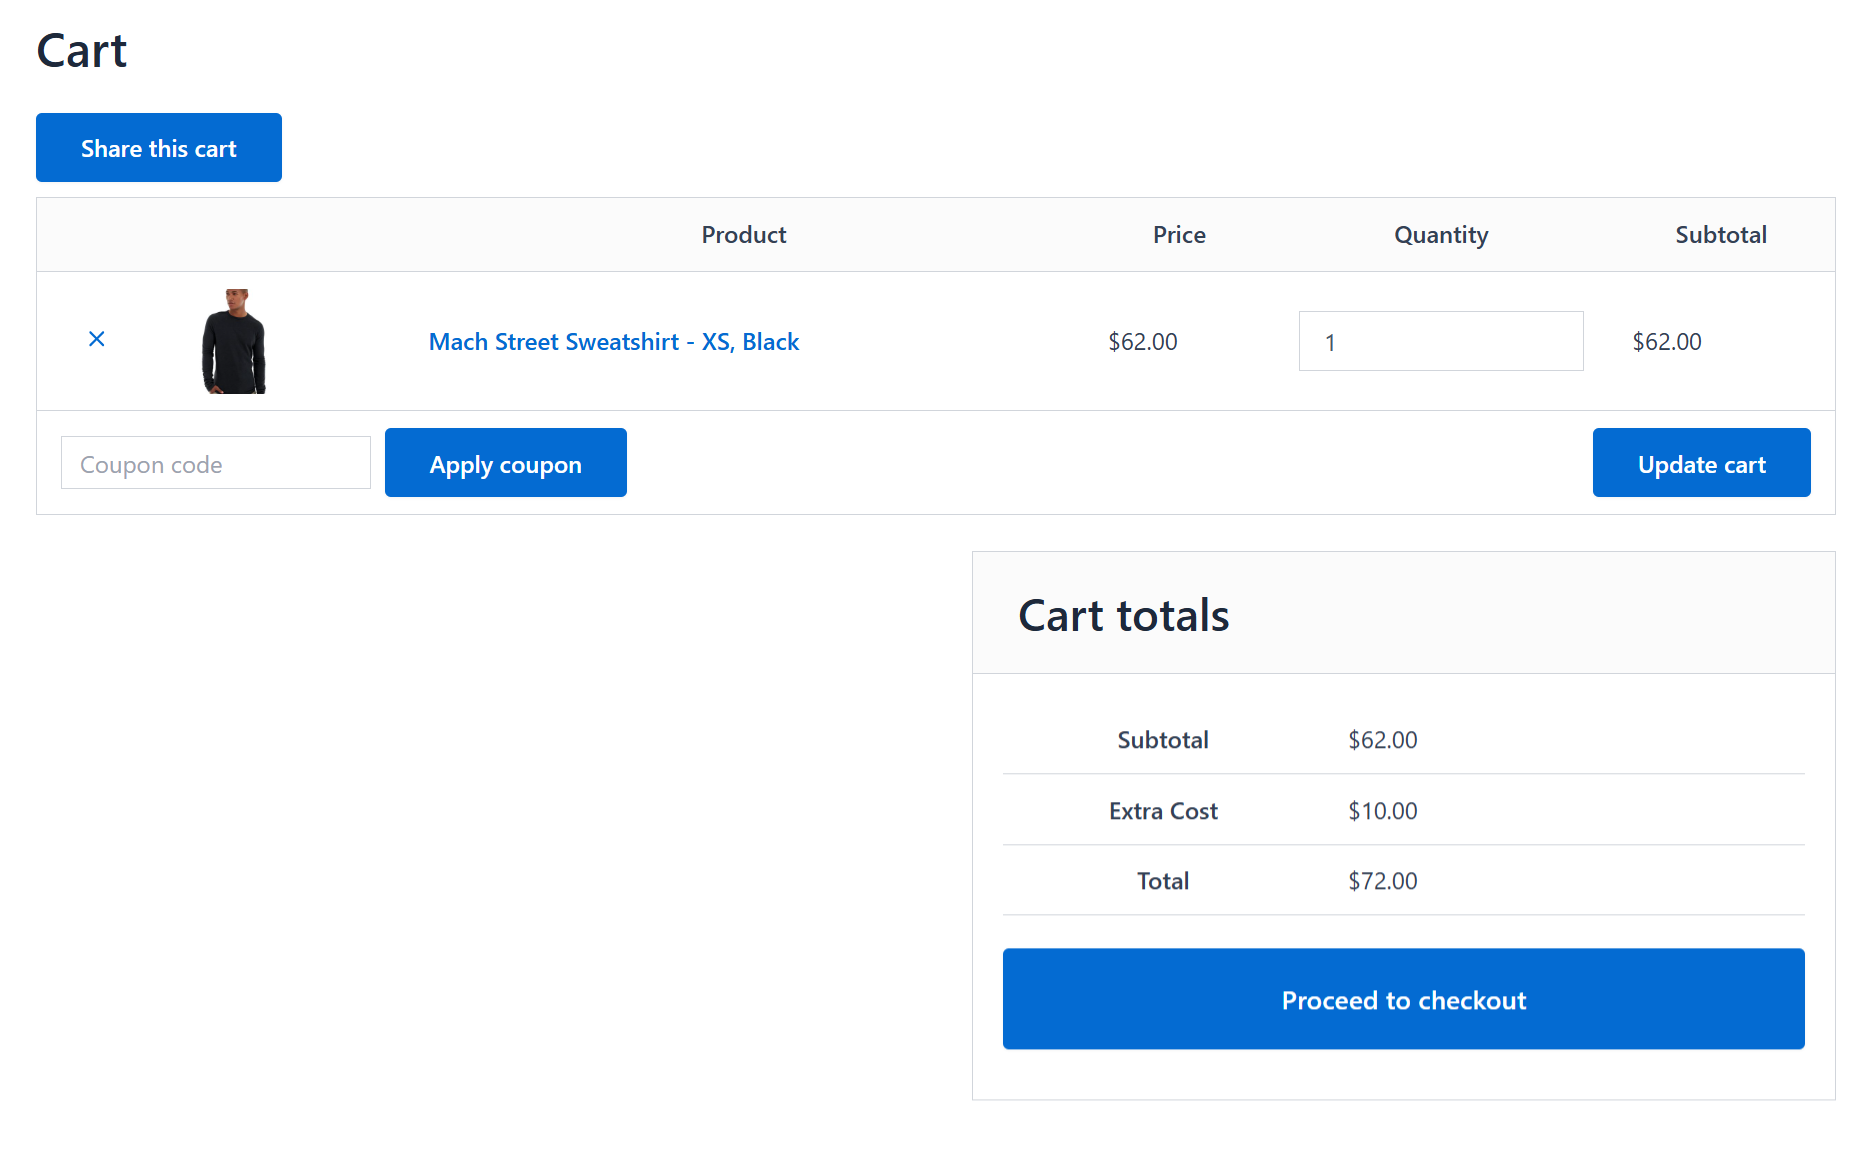1871x1161 pixels.
Task: Hit the Update cart button
Action: 1700,464
